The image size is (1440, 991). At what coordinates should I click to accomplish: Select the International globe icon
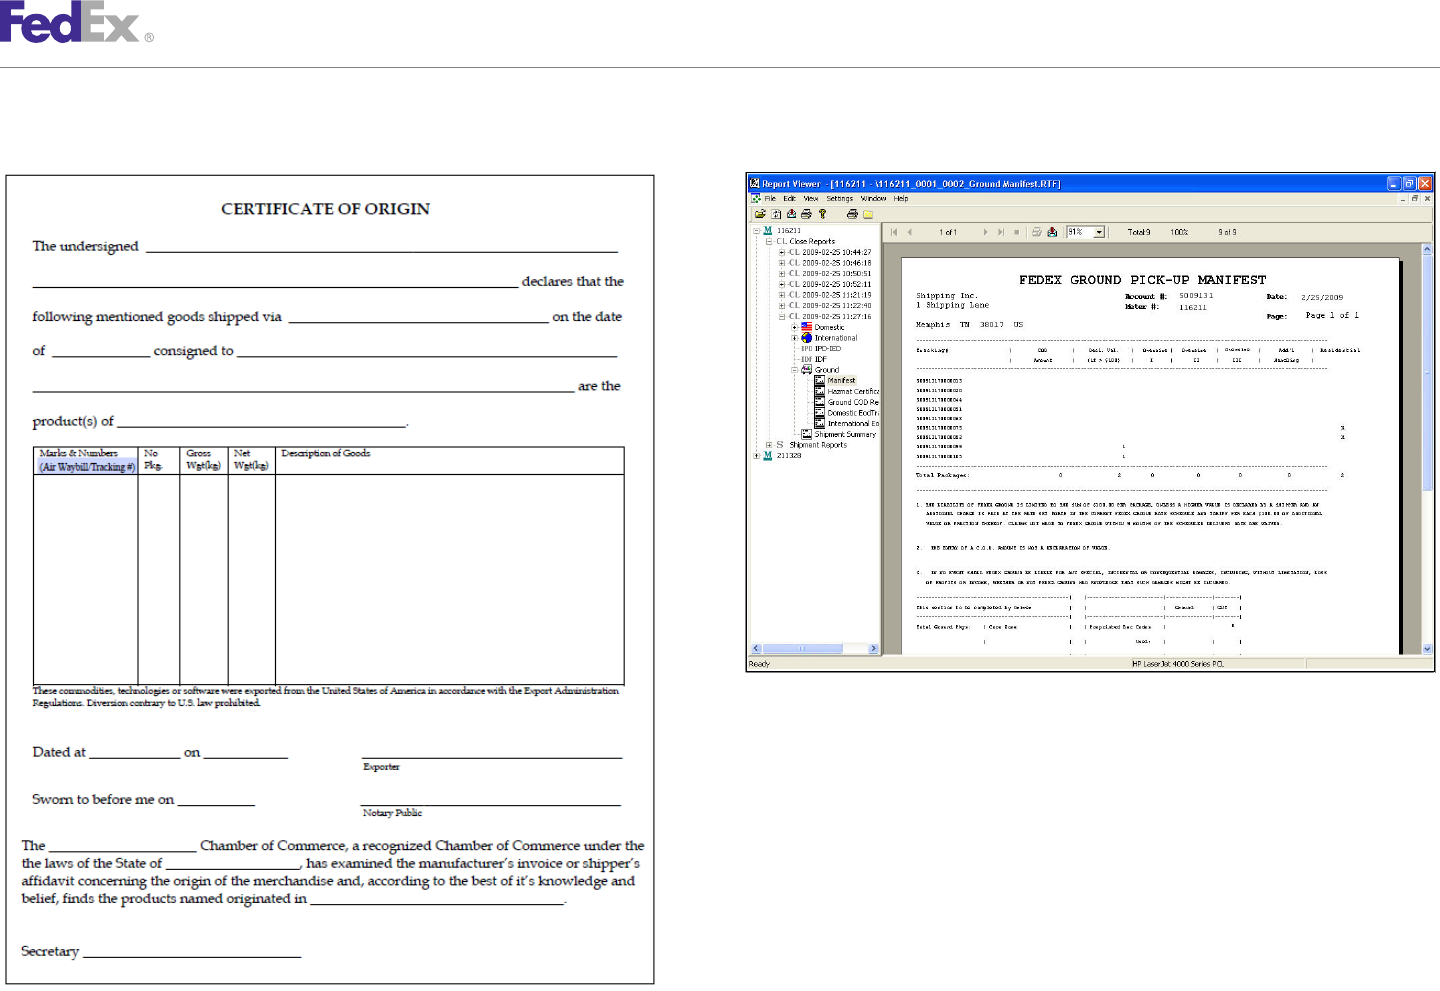[806, 338]
